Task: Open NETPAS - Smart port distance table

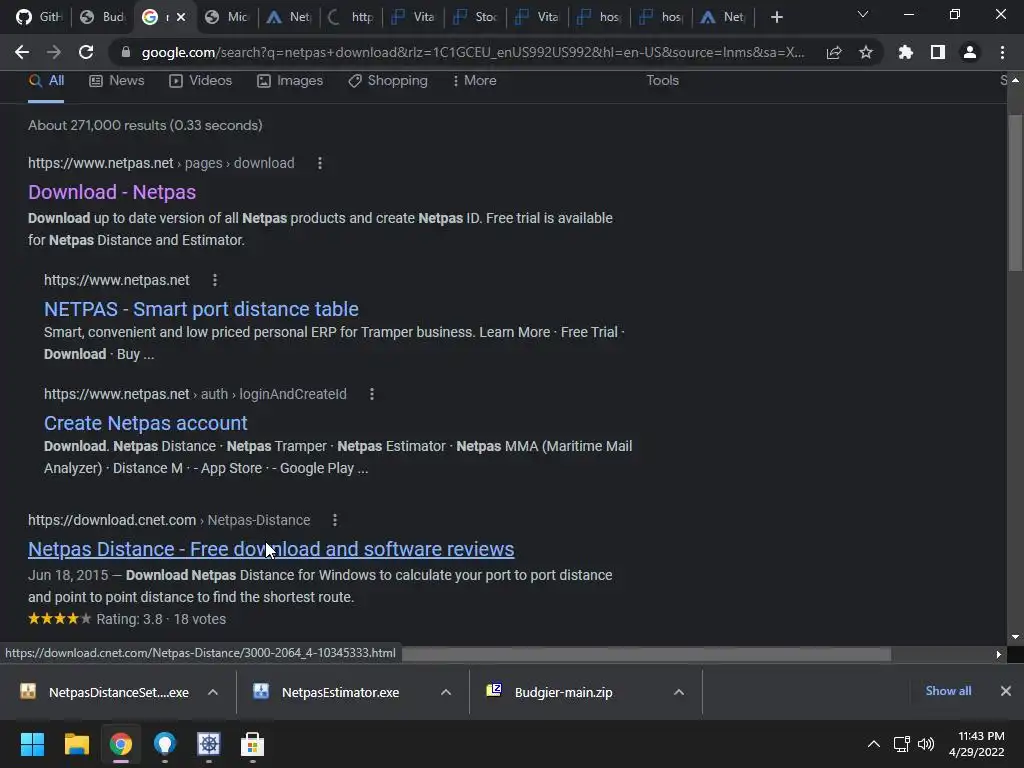Action: [x=201, y=309]
